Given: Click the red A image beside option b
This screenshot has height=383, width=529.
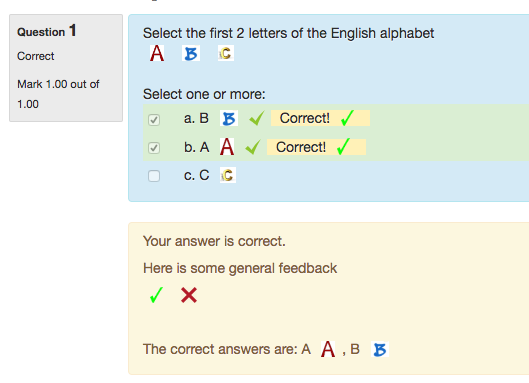Looking at the screenshot, I should (x=227, y=147).
